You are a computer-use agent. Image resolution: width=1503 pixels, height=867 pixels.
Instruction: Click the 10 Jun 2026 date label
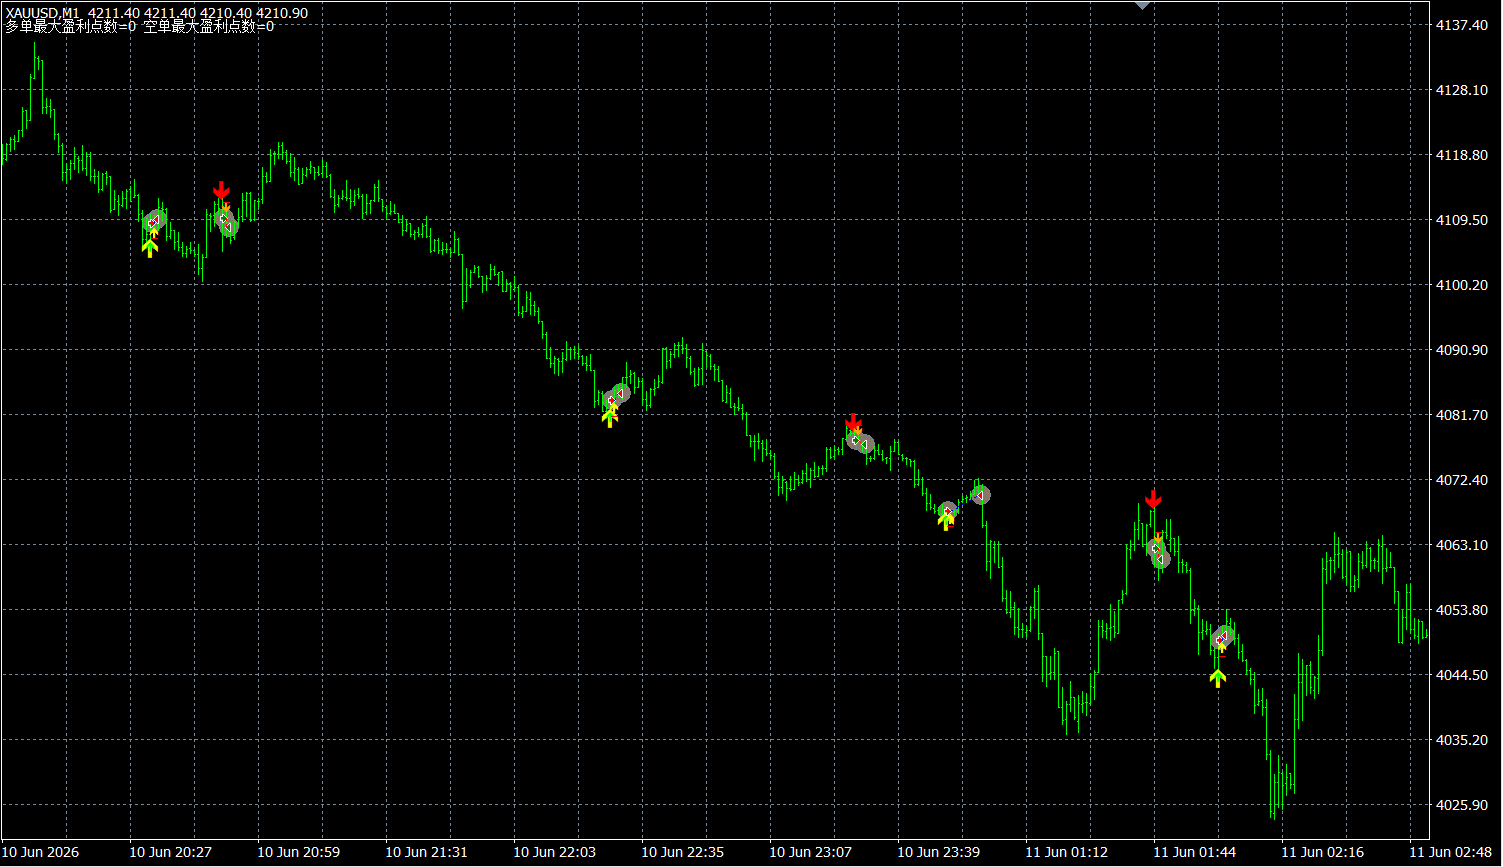pos(41,853)
